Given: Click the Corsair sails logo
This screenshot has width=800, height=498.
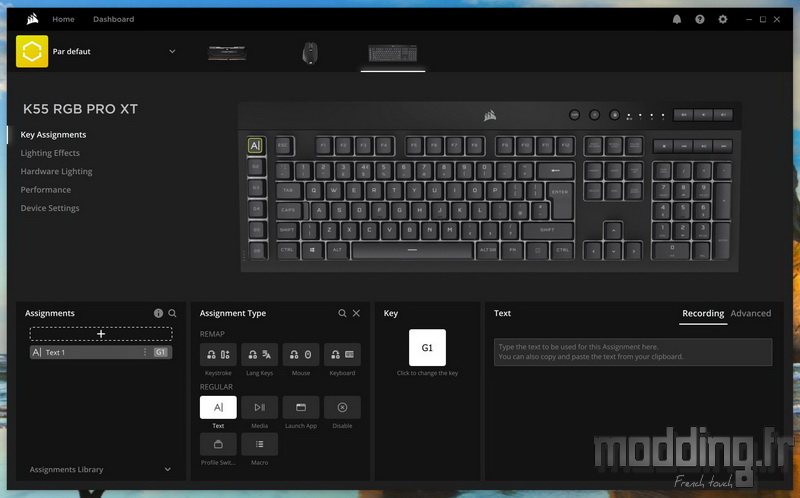Looking at the screenshot, I should pyautogui.click(x=33, y=19).
